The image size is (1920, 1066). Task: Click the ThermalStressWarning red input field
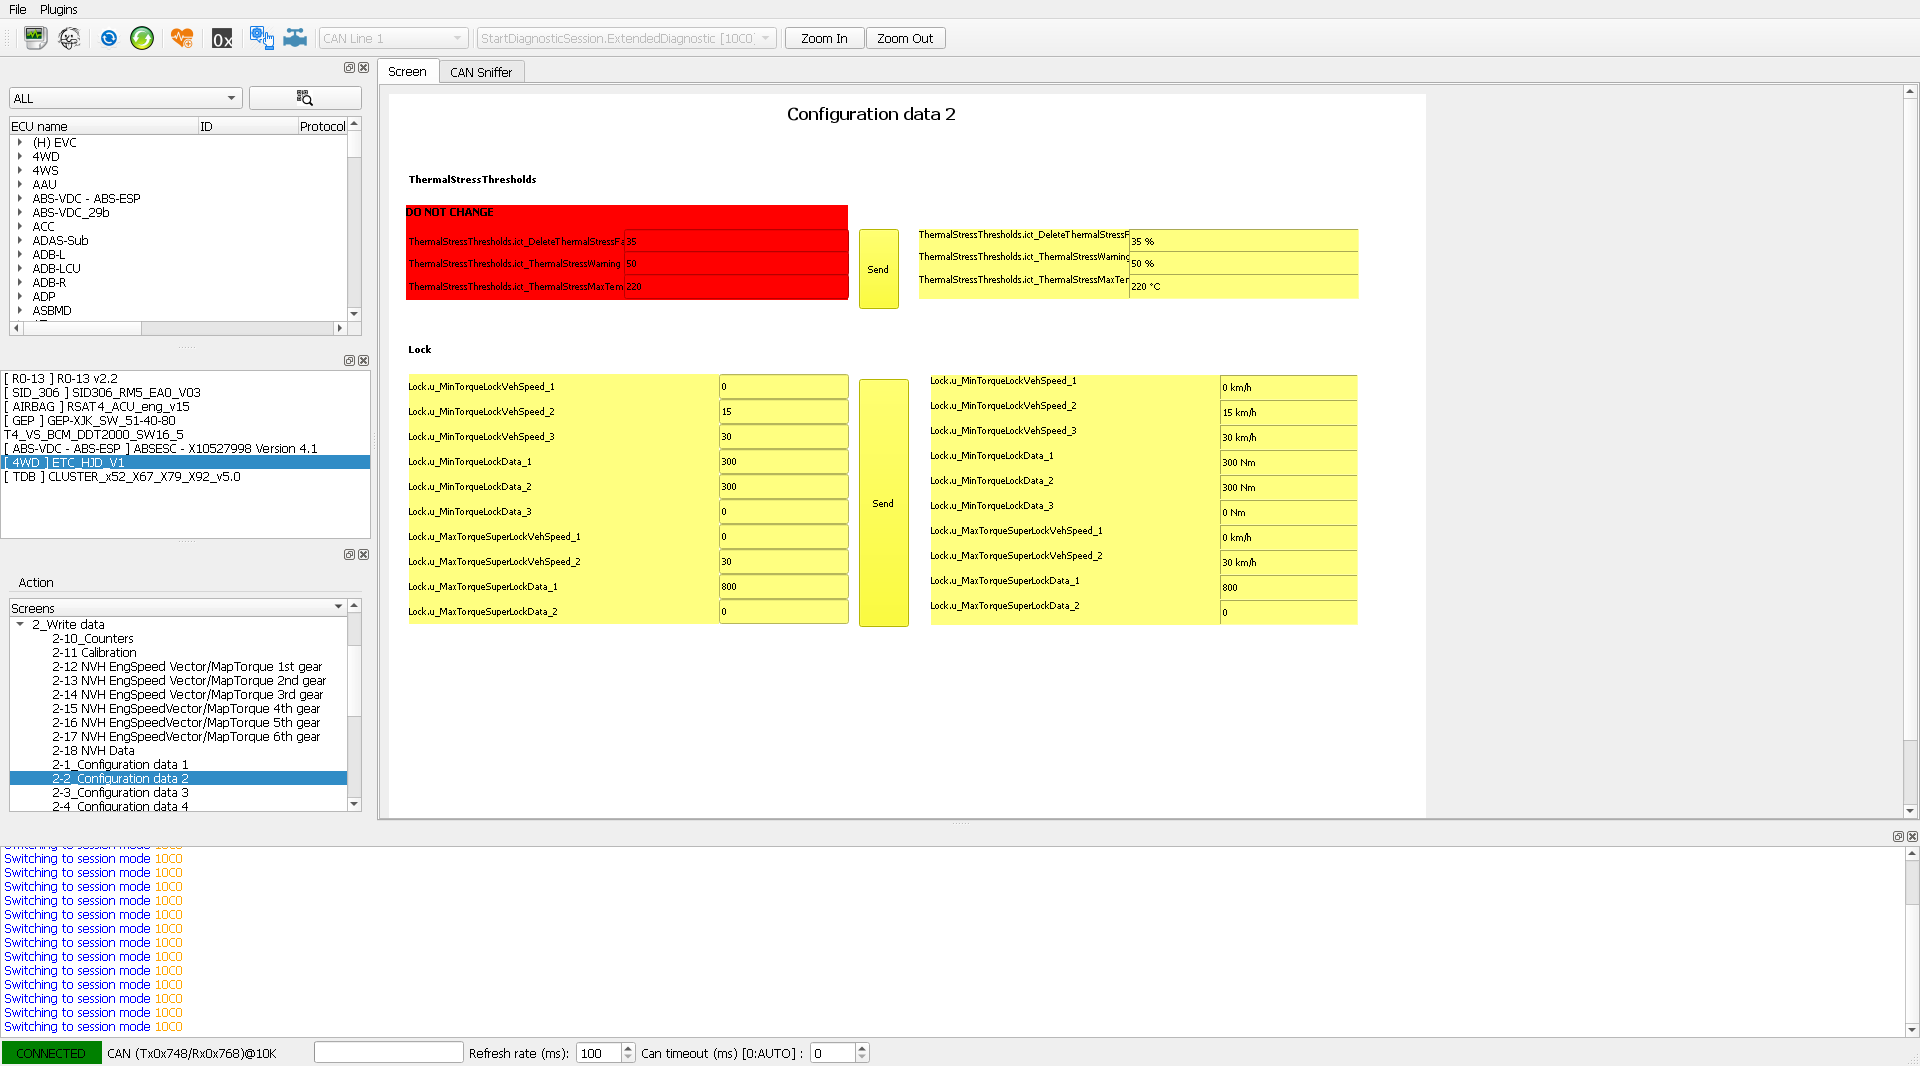click(736, 263)
